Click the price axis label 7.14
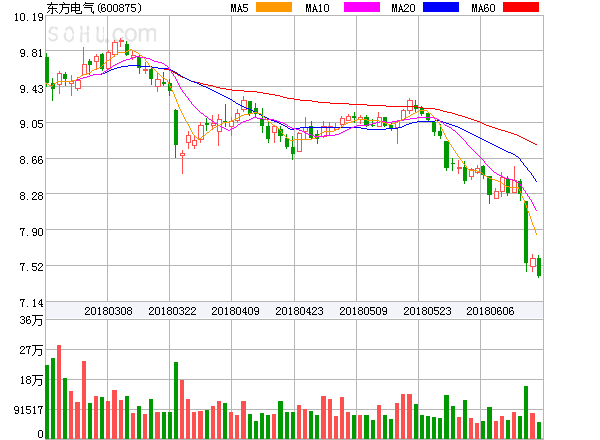This screenshot has height=440, width=600. tap(31, 303)
